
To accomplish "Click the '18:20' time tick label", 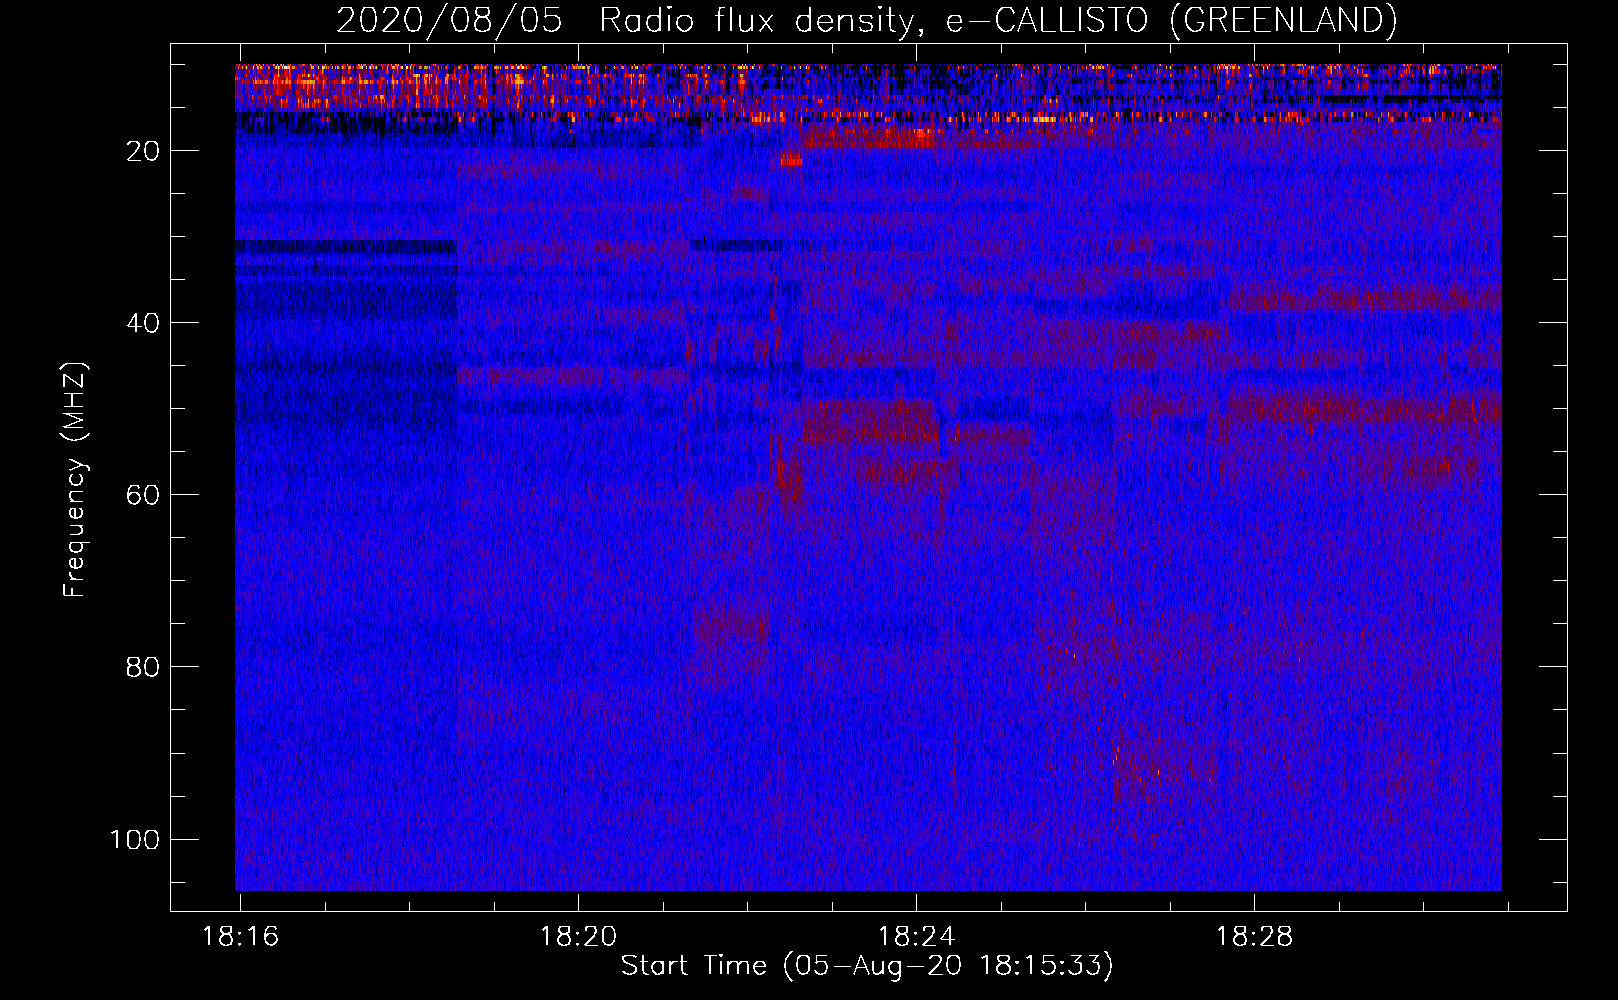I will click(x=578, y=937).
